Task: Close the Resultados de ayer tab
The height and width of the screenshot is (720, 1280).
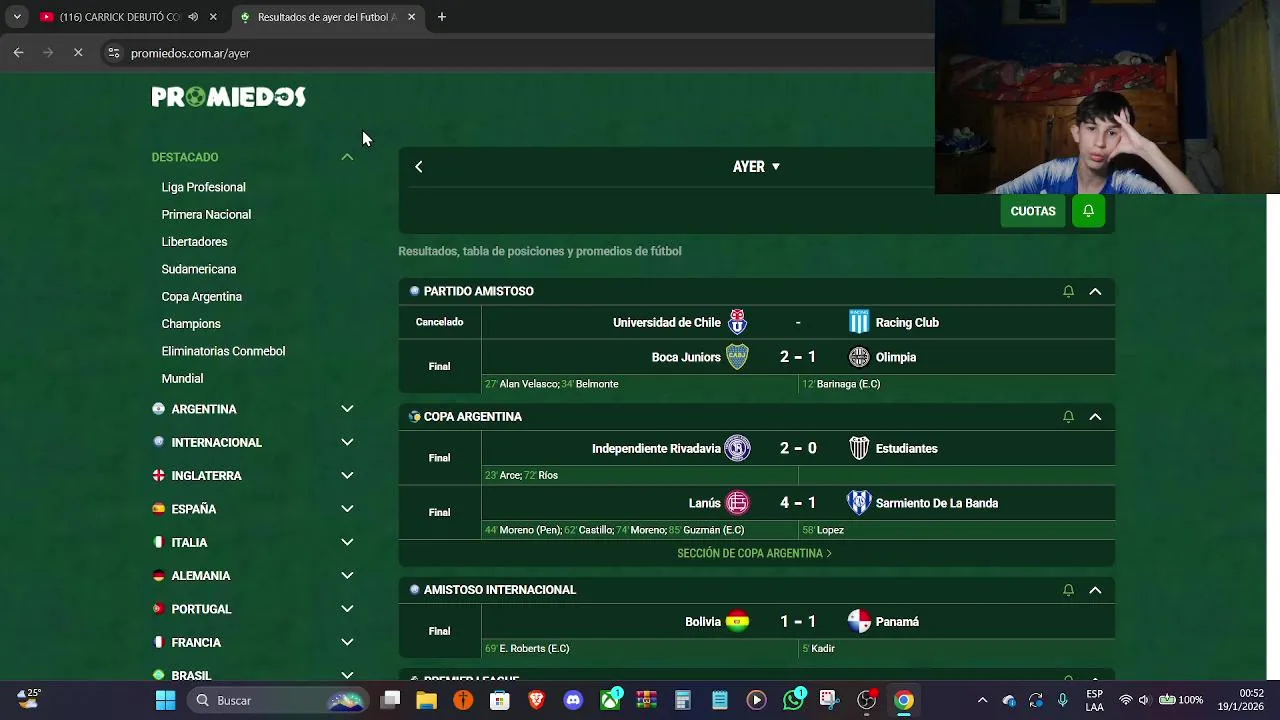Action: point(411,17)
